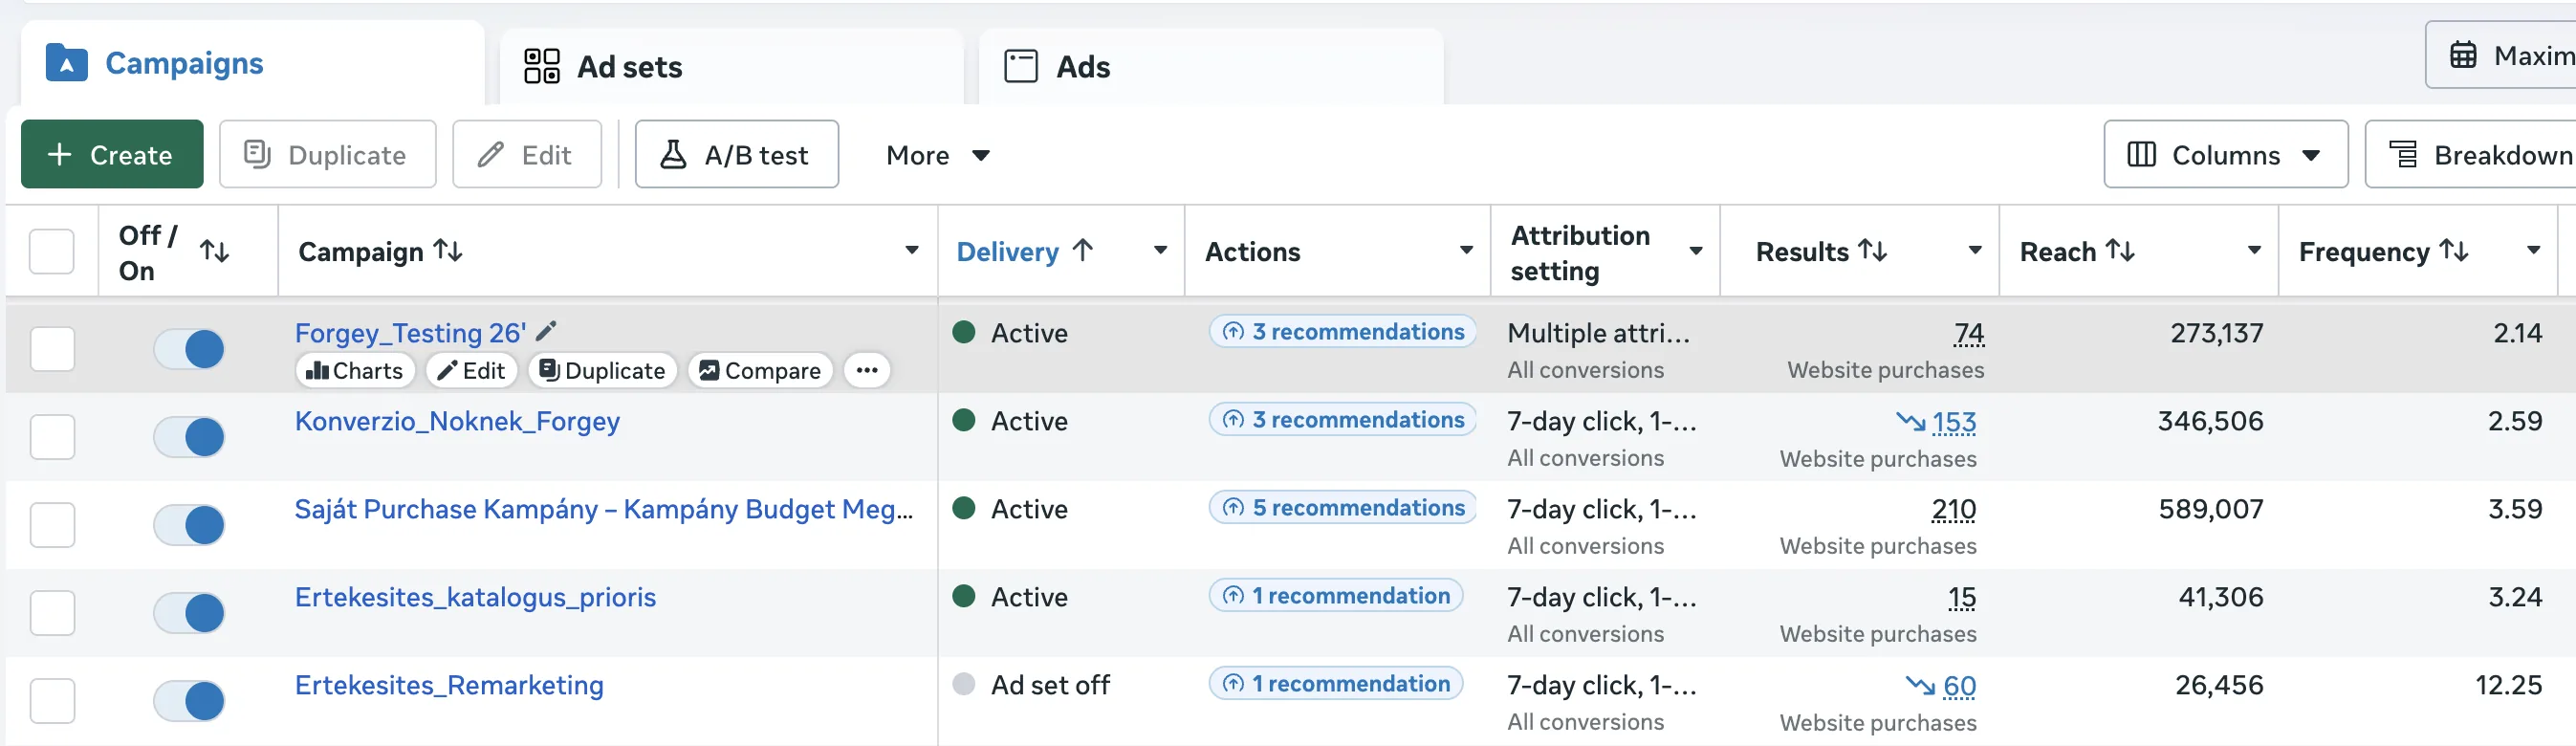Open the Campaigns tab
The height and width of the screenshot is (746, 2576).
coord(252,64)
